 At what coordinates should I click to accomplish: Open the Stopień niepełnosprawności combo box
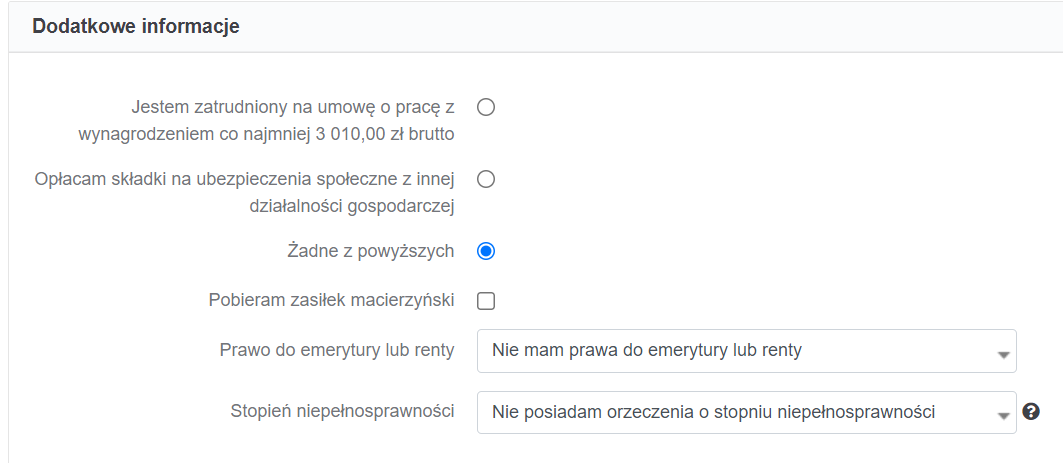tap(746, 412)
